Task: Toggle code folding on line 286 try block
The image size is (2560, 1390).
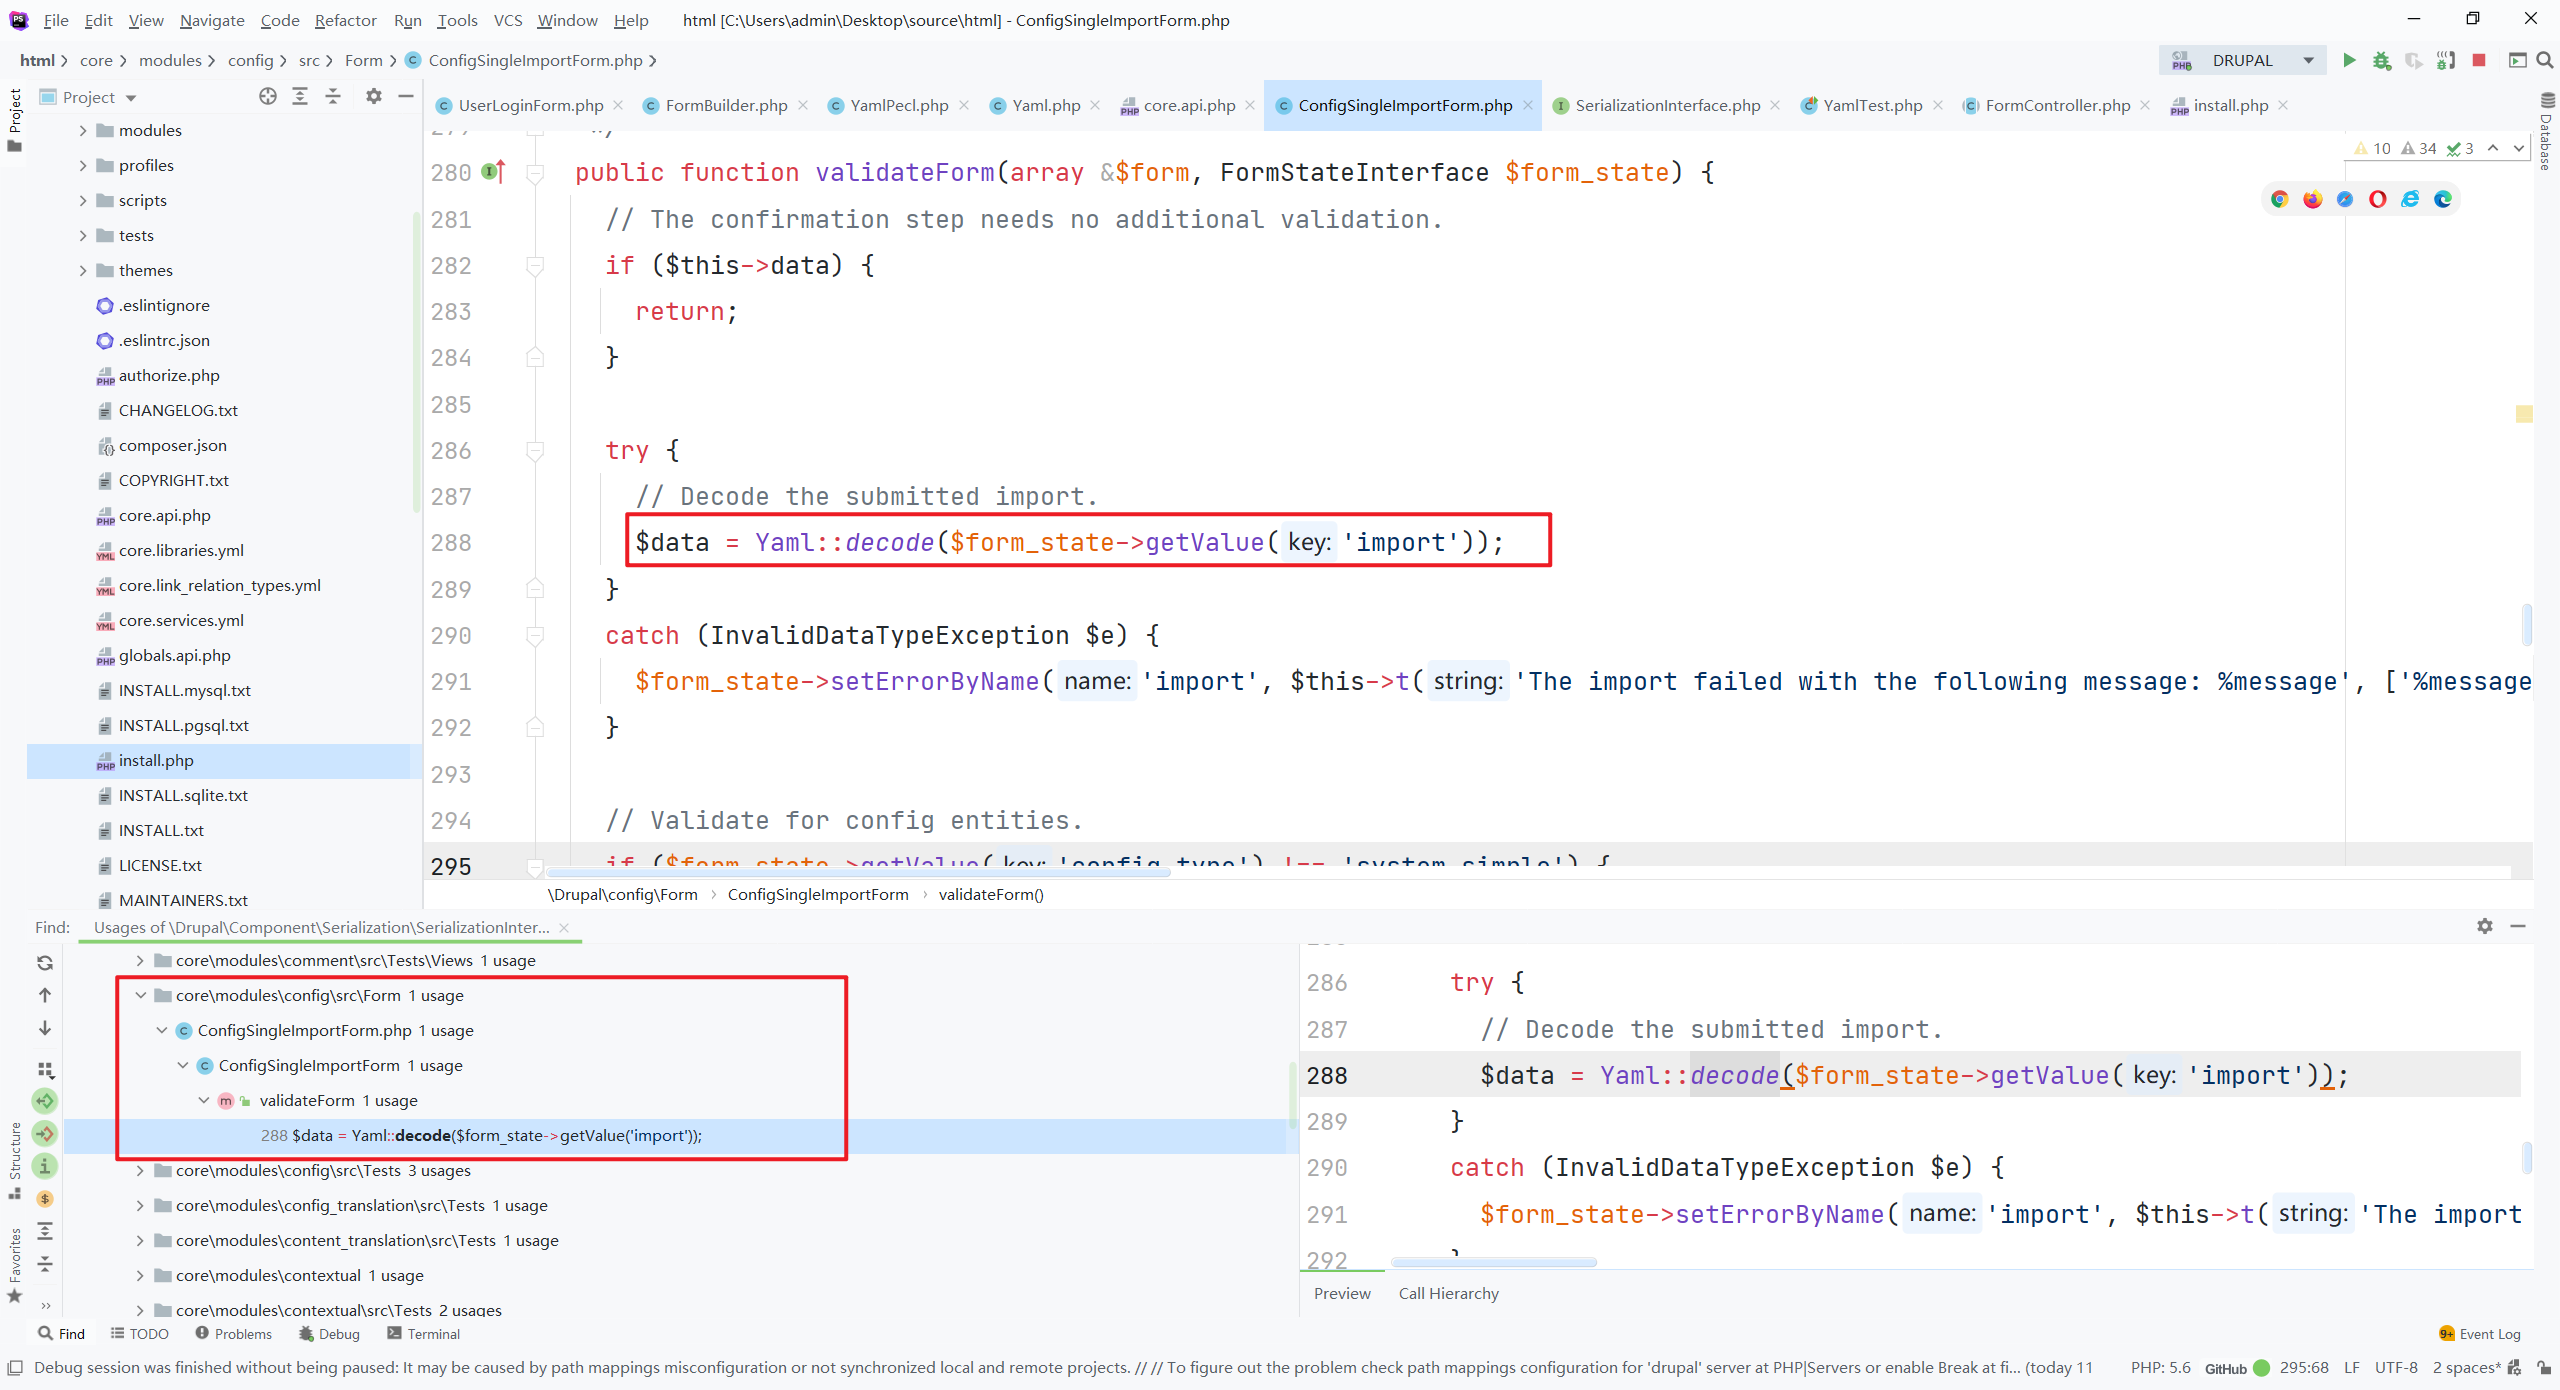Action: 535,451
